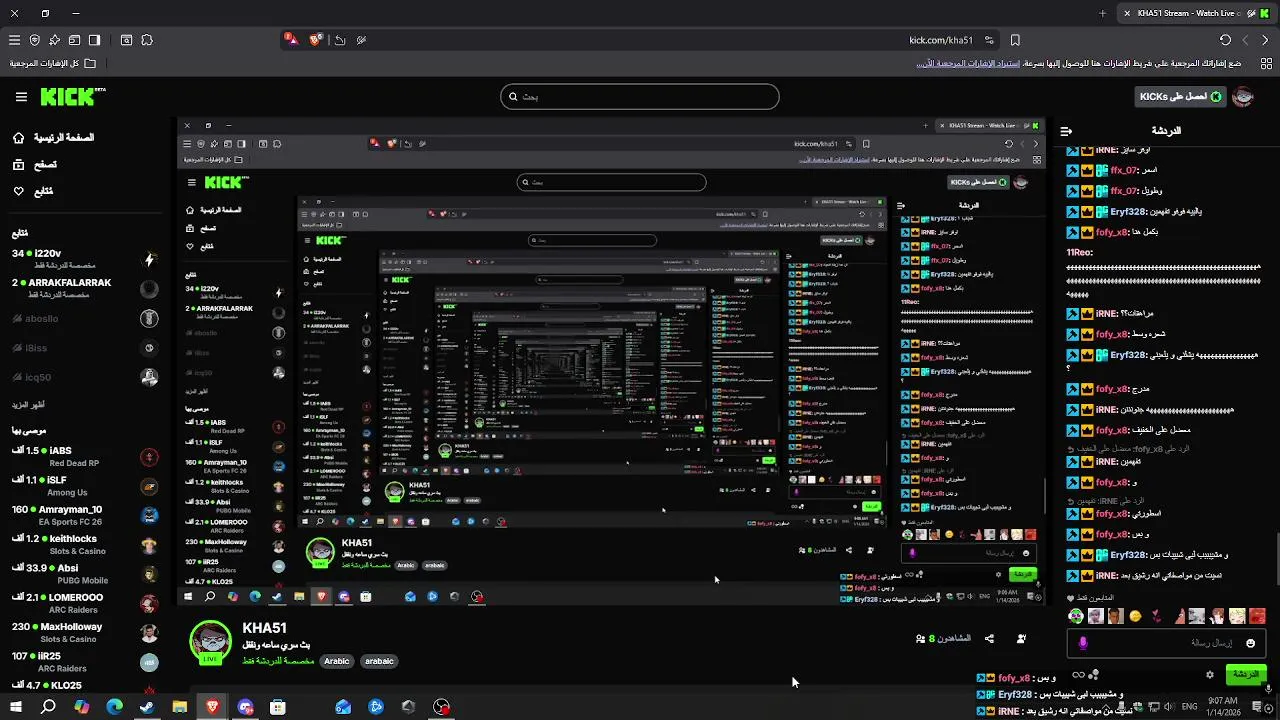1280x720 pixels.
Task: Open Brave Shields lion icon
Action: [x=316, y=40]
